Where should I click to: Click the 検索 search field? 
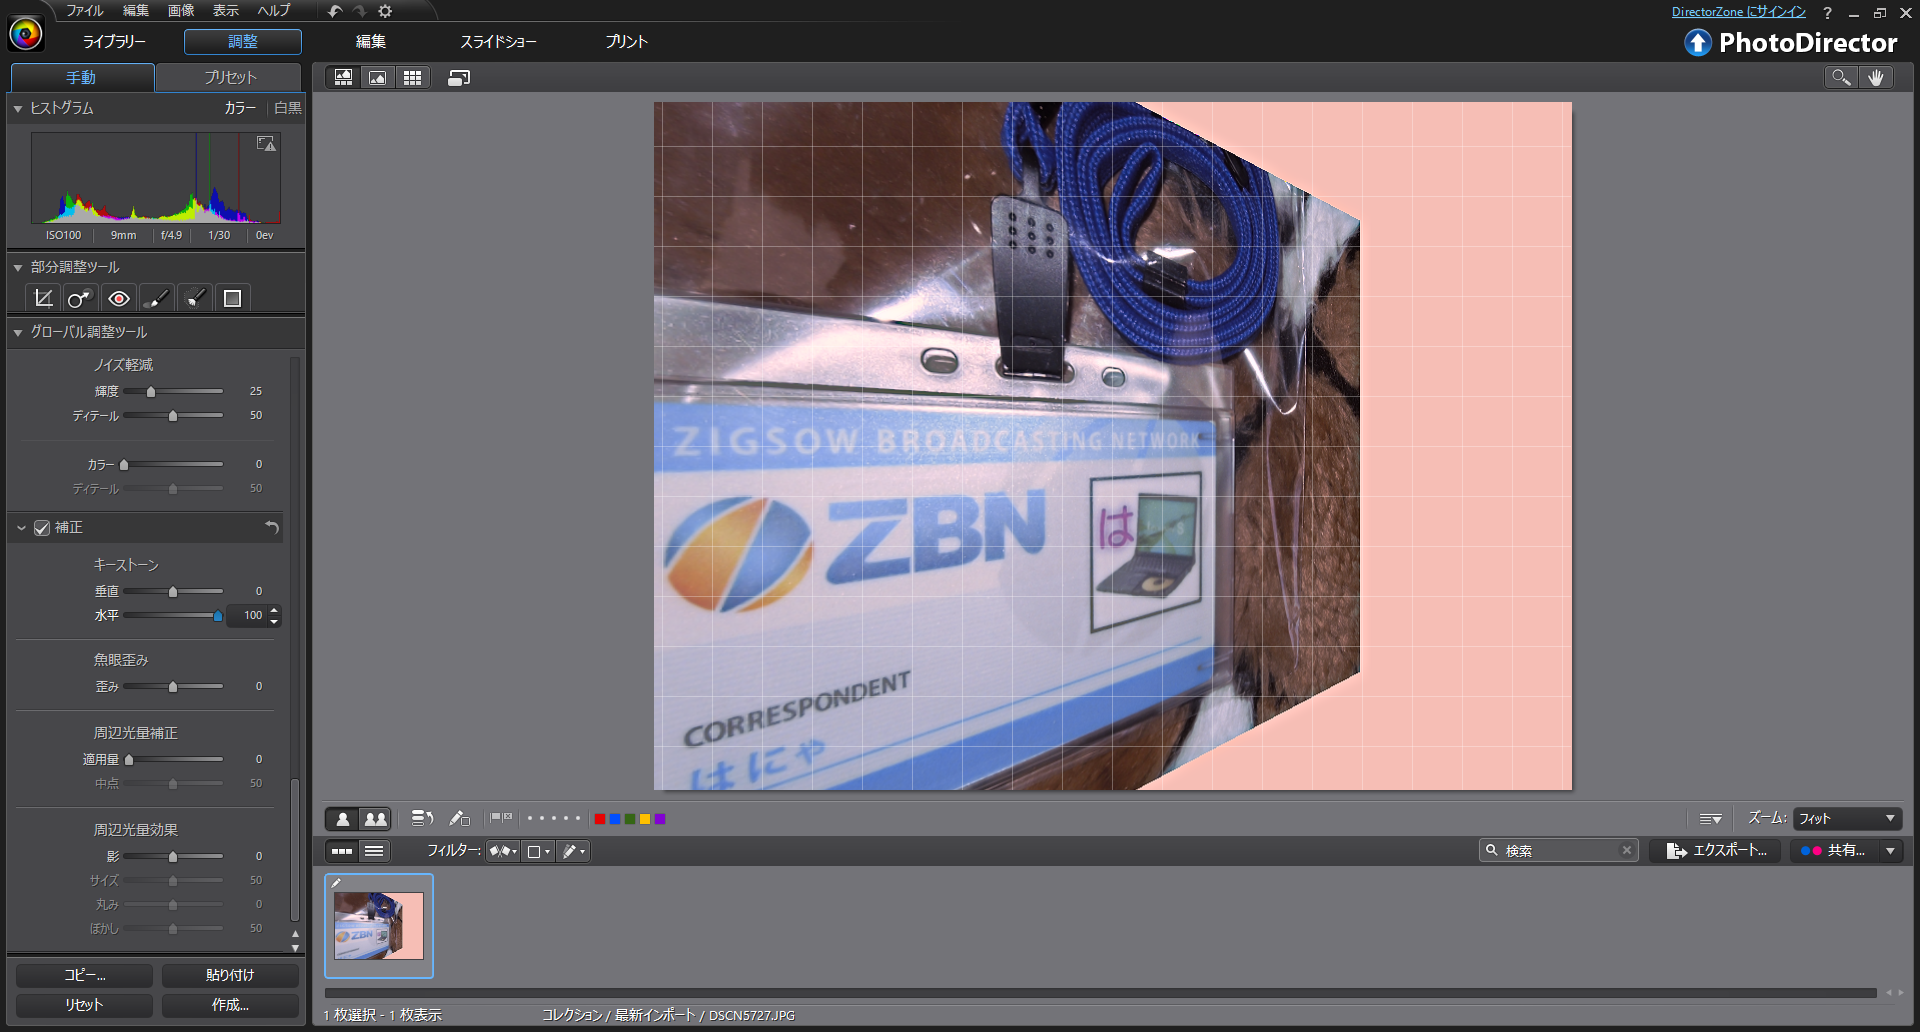tap(1559, 850)
